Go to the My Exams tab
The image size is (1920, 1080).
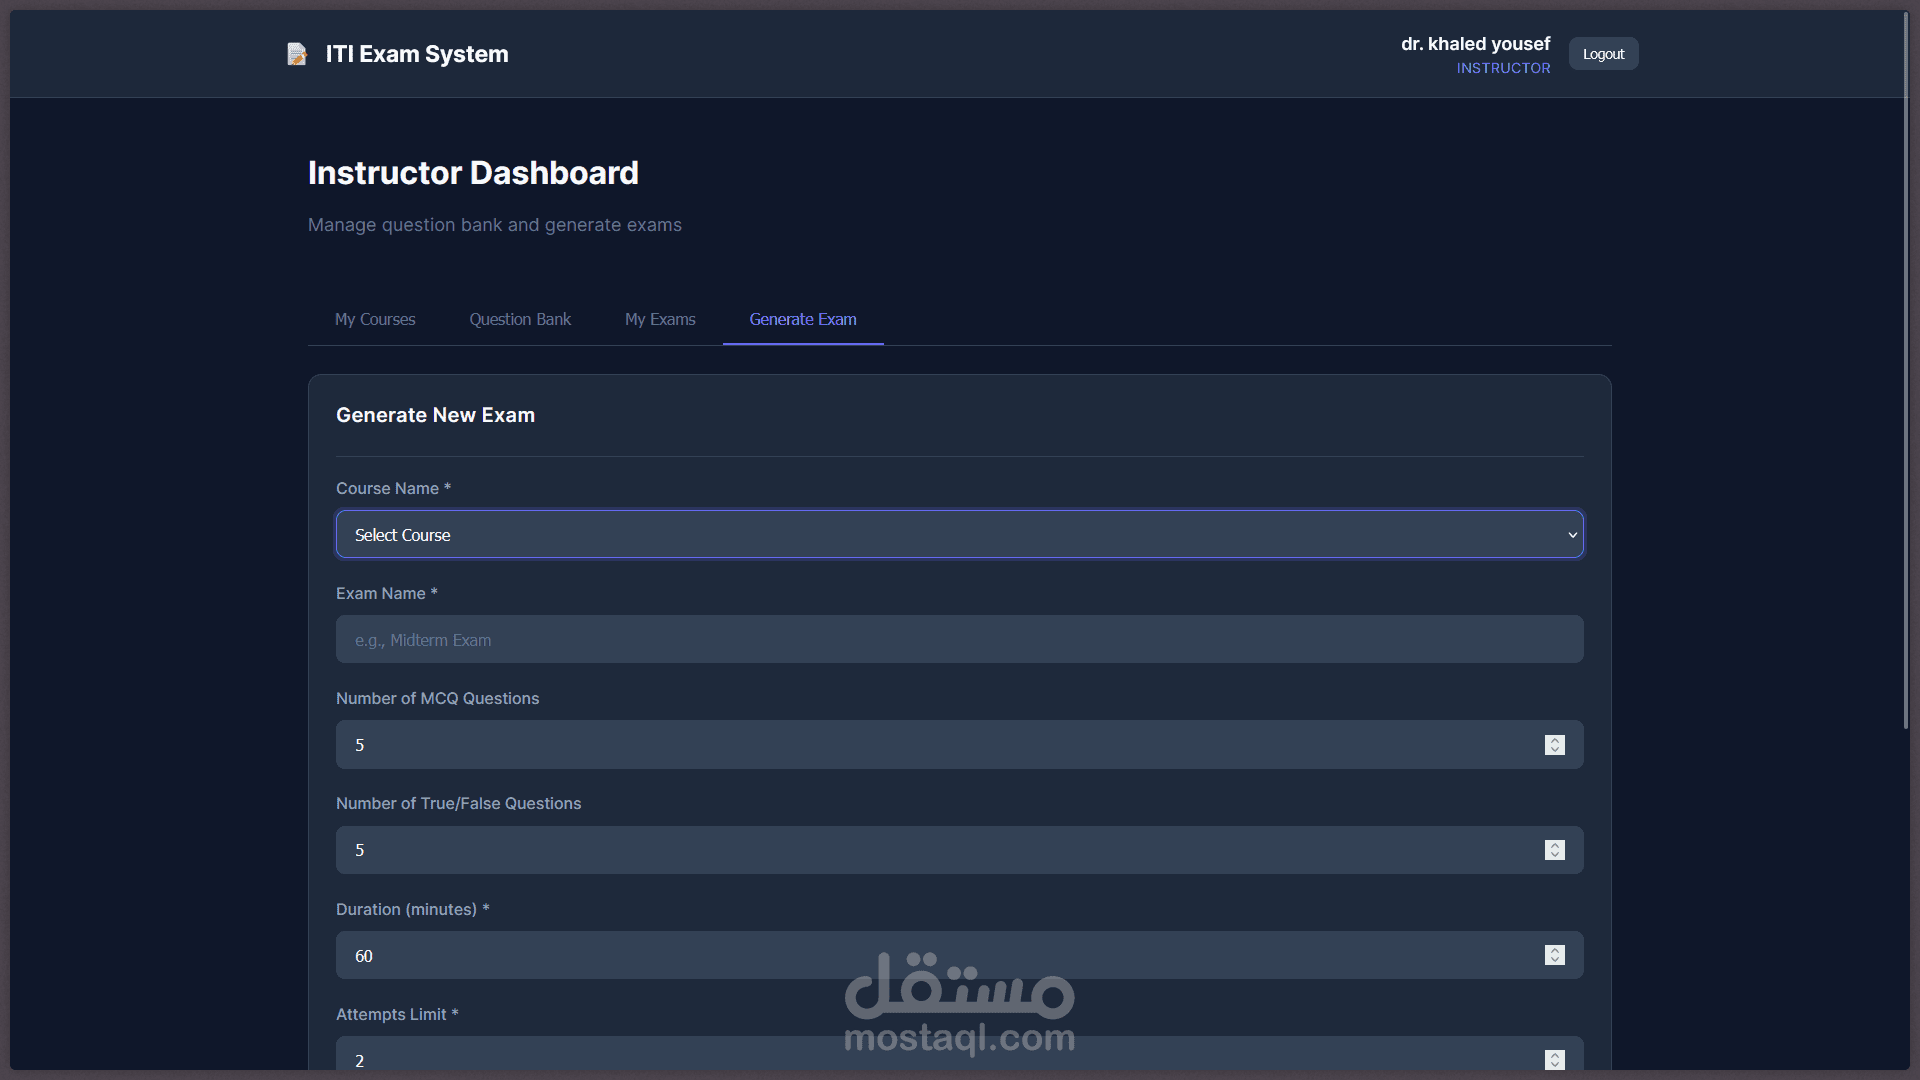(x=660, y=319)
